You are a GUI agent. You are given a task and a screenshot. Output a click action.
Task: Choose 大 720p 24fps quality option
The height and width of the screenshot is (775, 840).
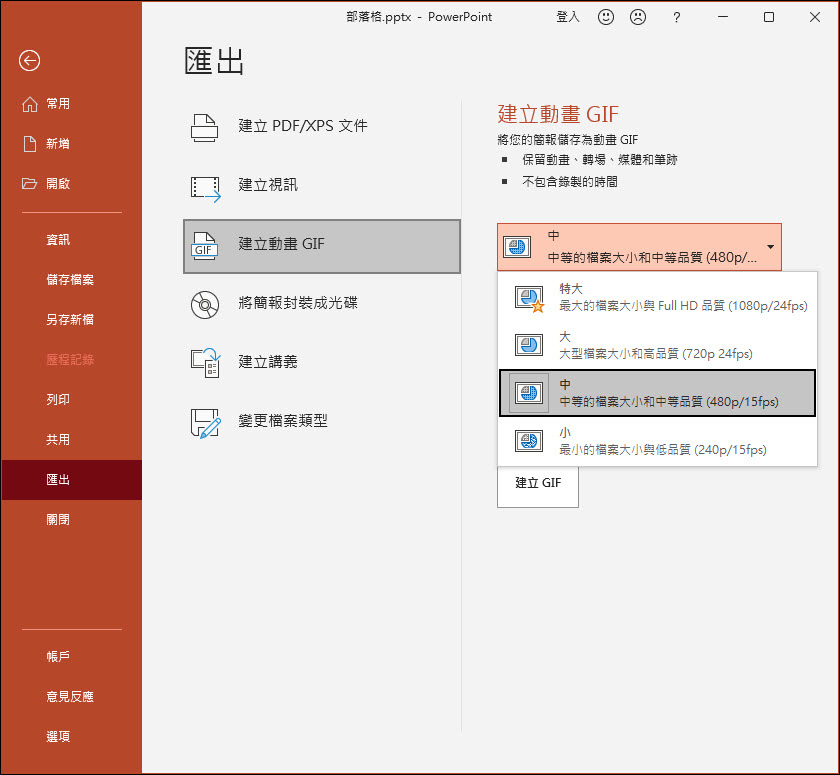(657, 345)
